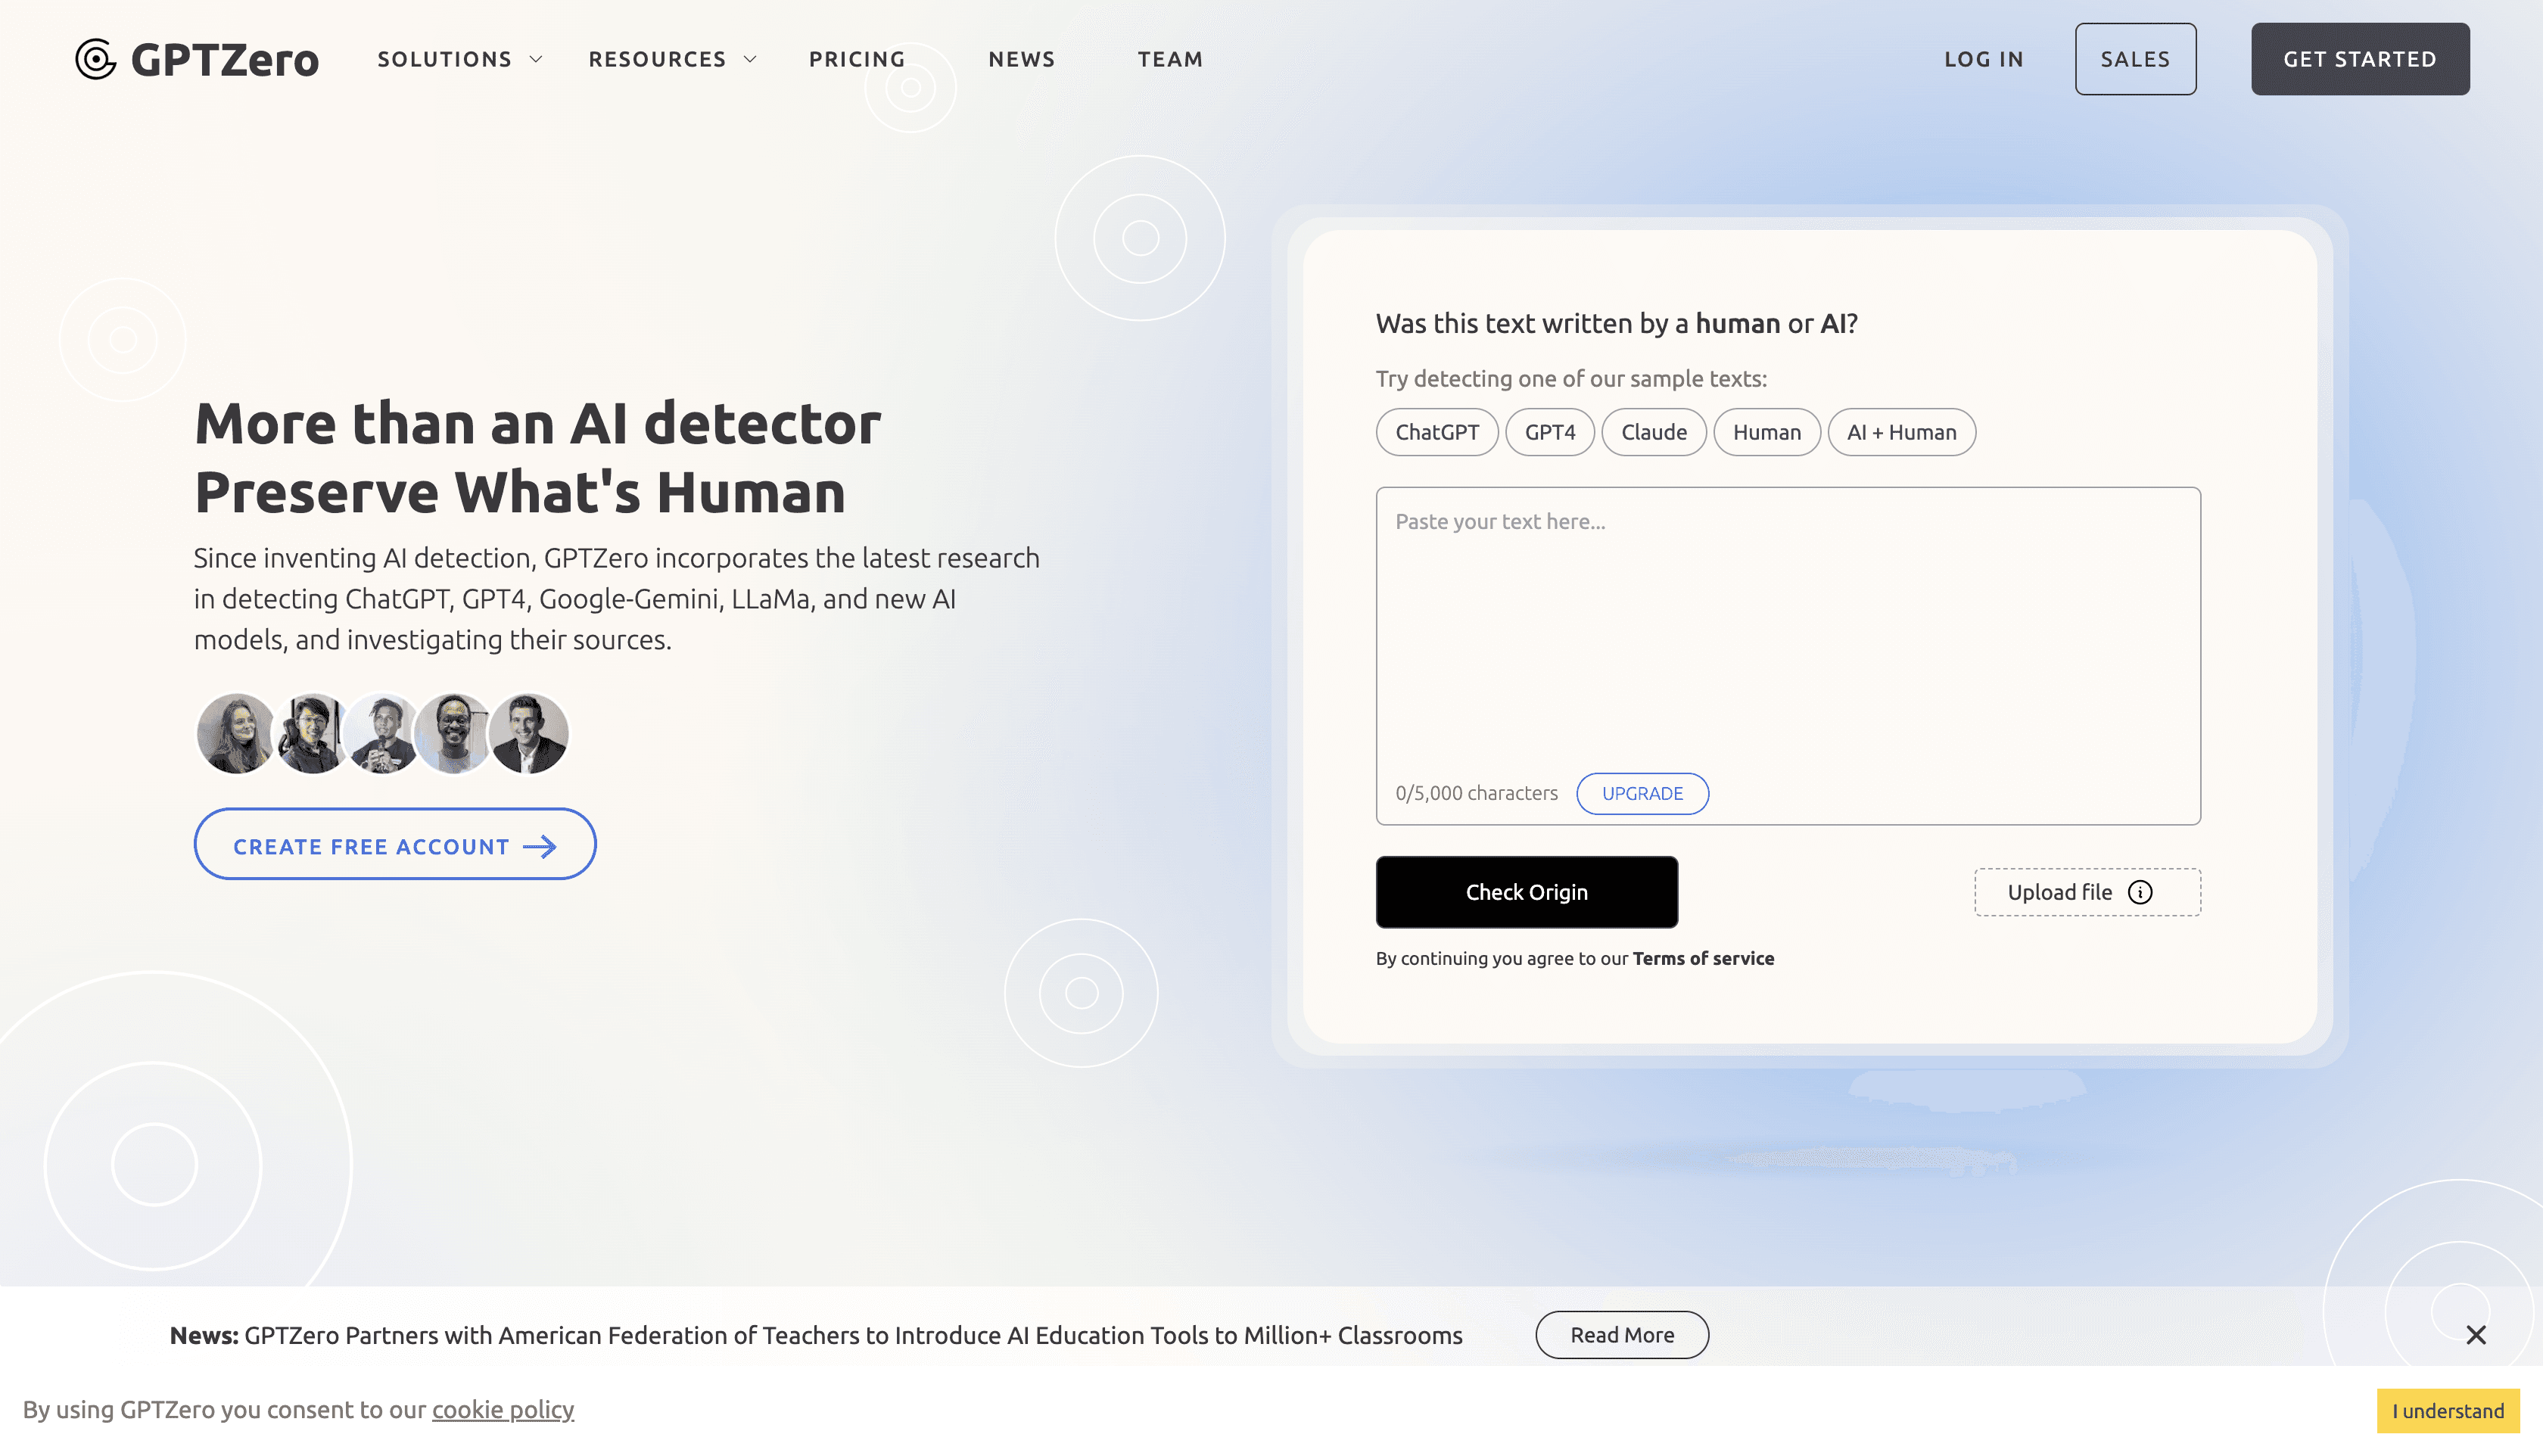Viewport: 2543px width, 1456px height.
Task: Click the Terms of service link
Action: 1703,957
